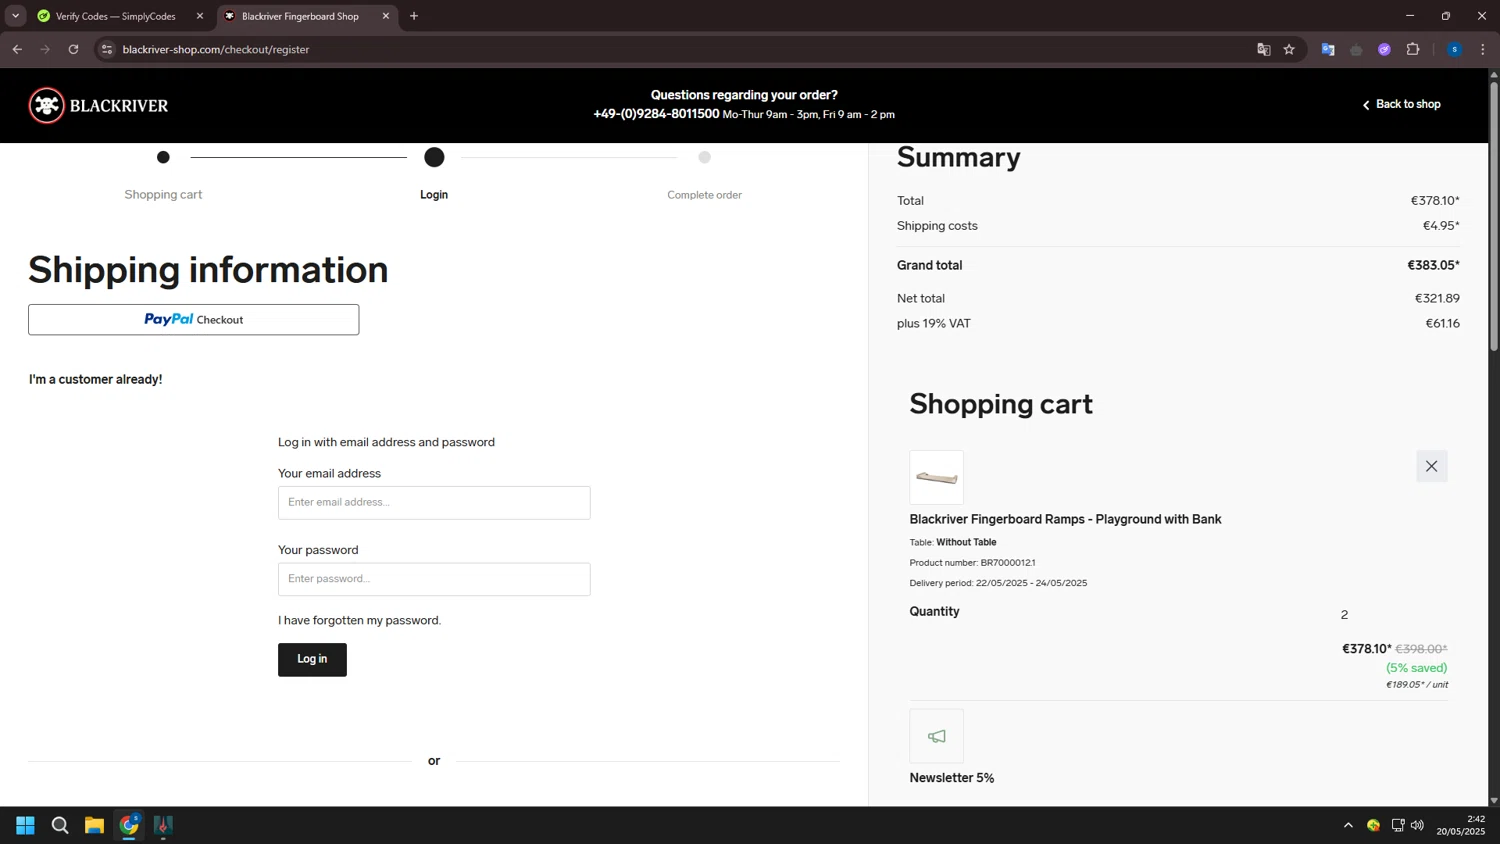Switch to the Verify Codes SimplyCodes tab
This screenshot has height=844, width=1500.
(x=115, y=16)
